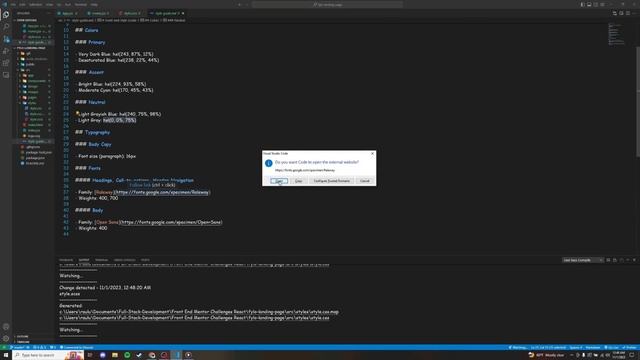Viewport: 640px width, 360px height.
Task: Expand the pages folder in explorer
Action: (32, 98)
